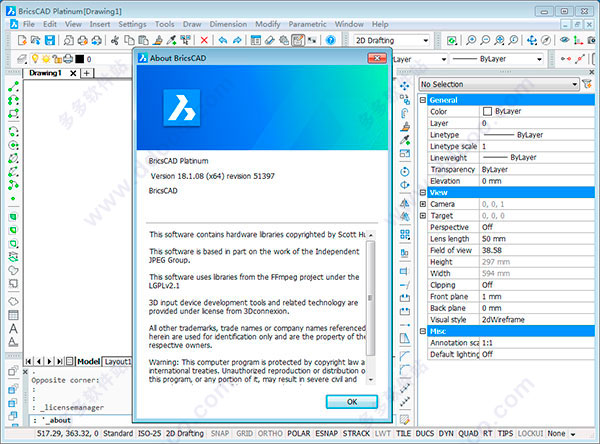
Task: Click the Array tool in modify toolbar
Action: (x=404, y=234)
